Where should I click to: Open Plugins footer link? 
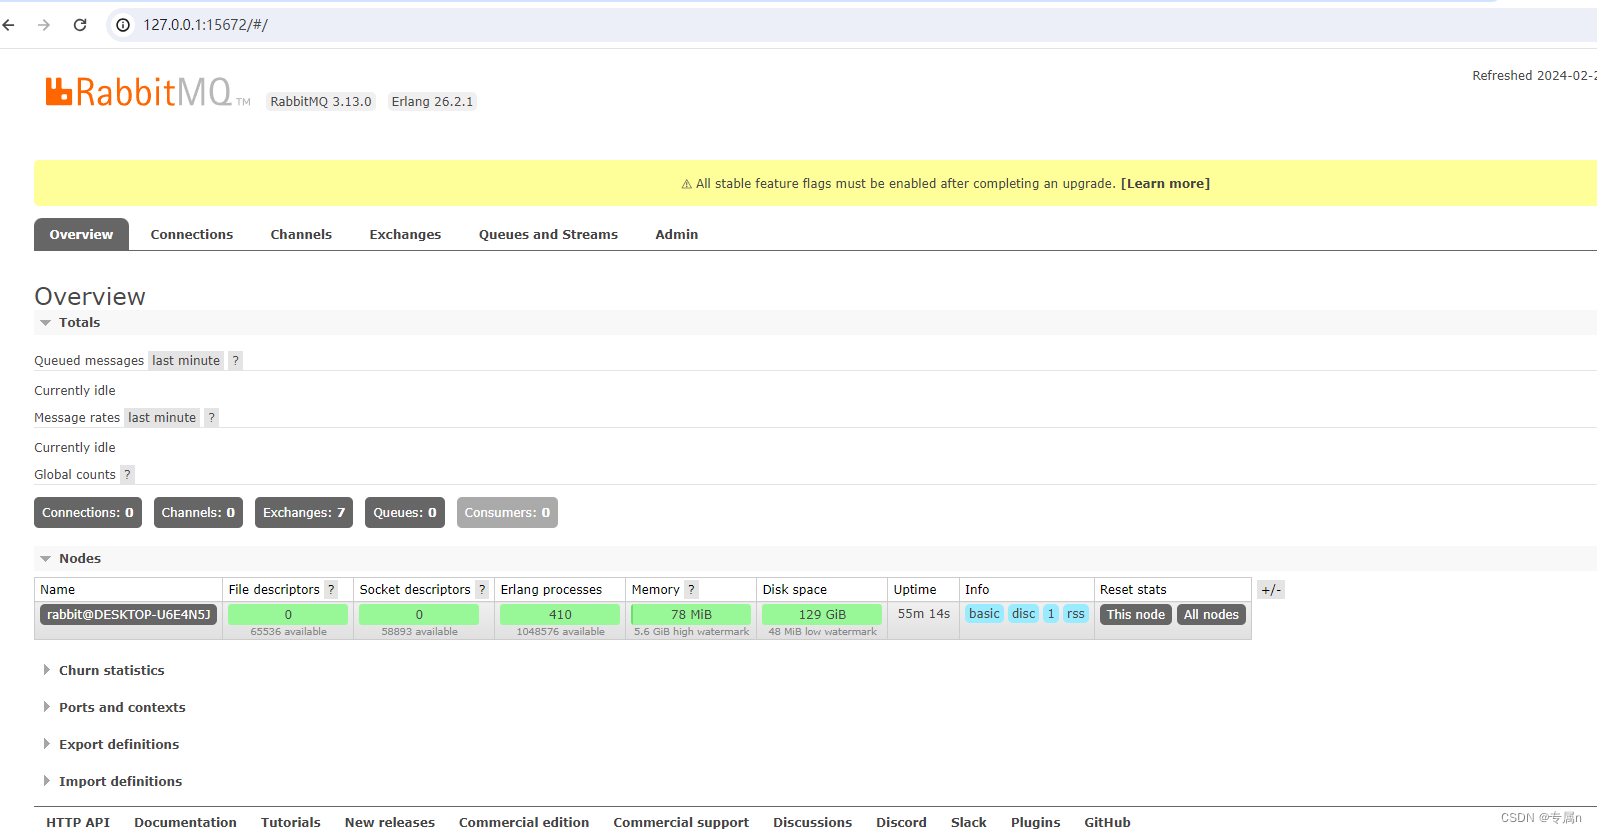1036,823
